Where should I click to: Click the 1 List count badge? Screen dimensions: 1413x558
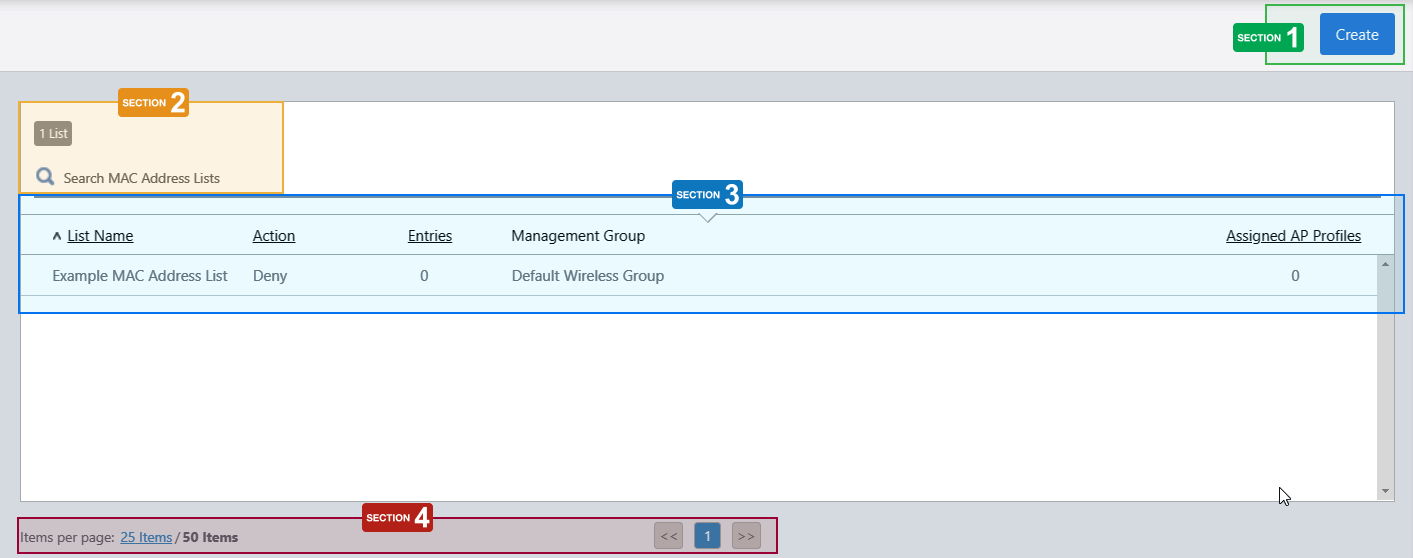[52, 134]
